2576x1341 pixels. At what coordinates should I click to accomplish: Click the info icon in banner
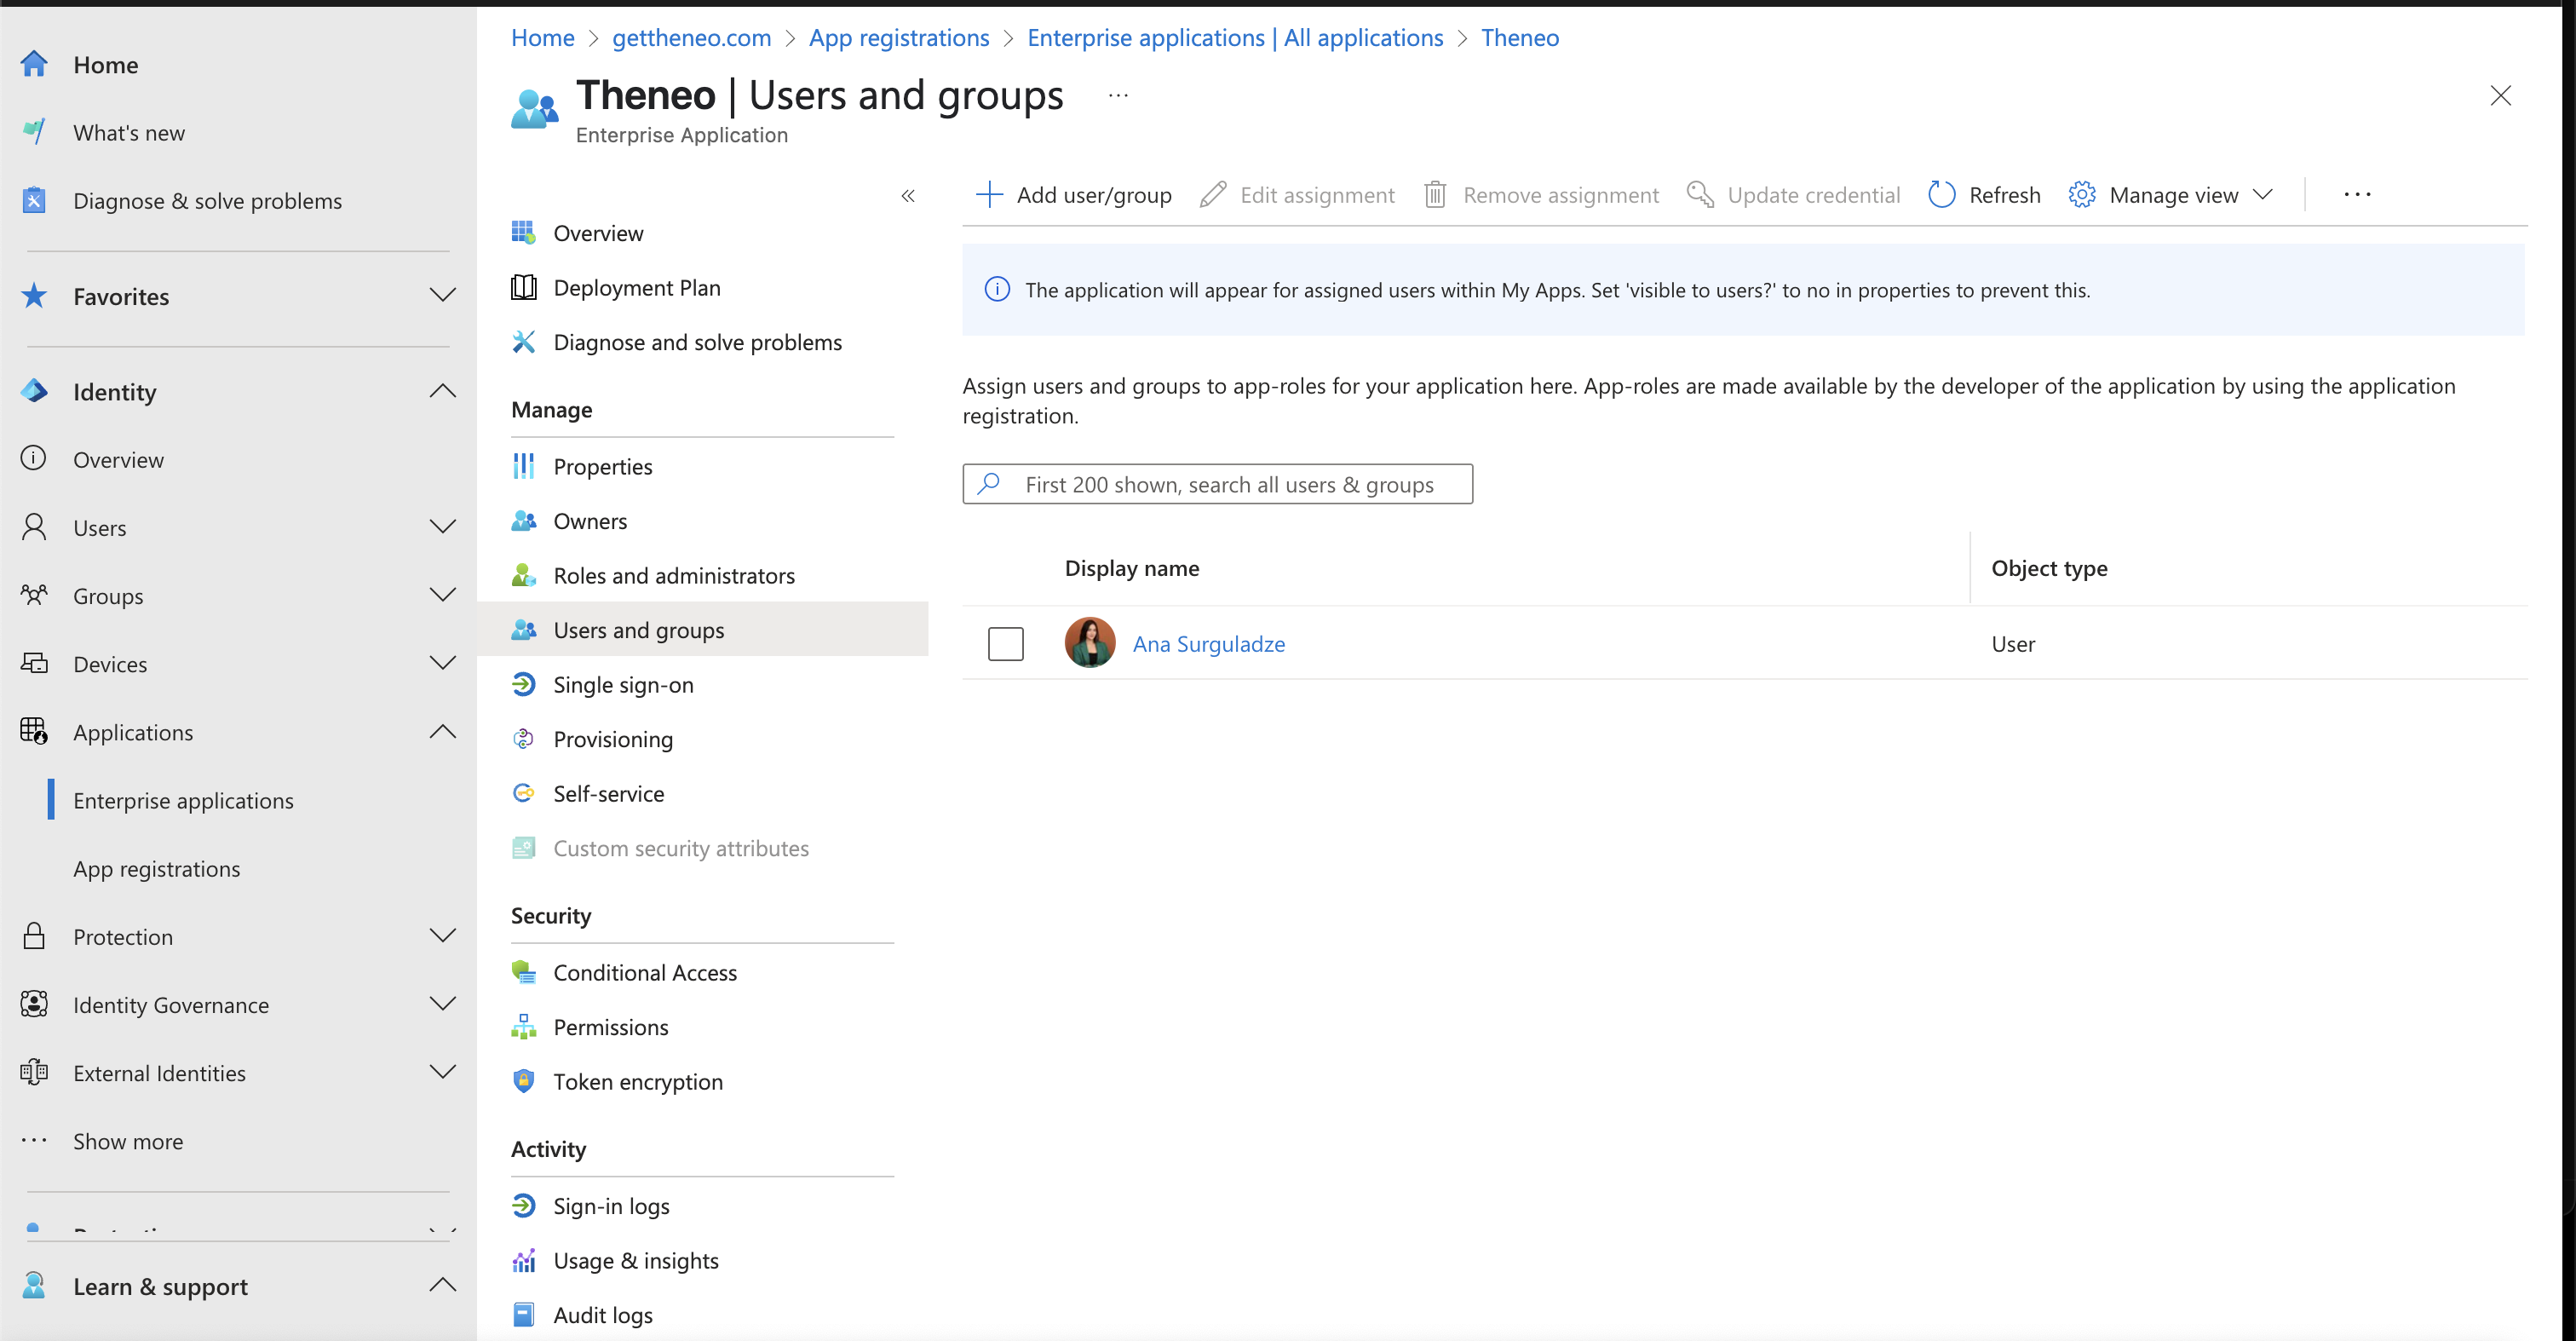[997, 290]
